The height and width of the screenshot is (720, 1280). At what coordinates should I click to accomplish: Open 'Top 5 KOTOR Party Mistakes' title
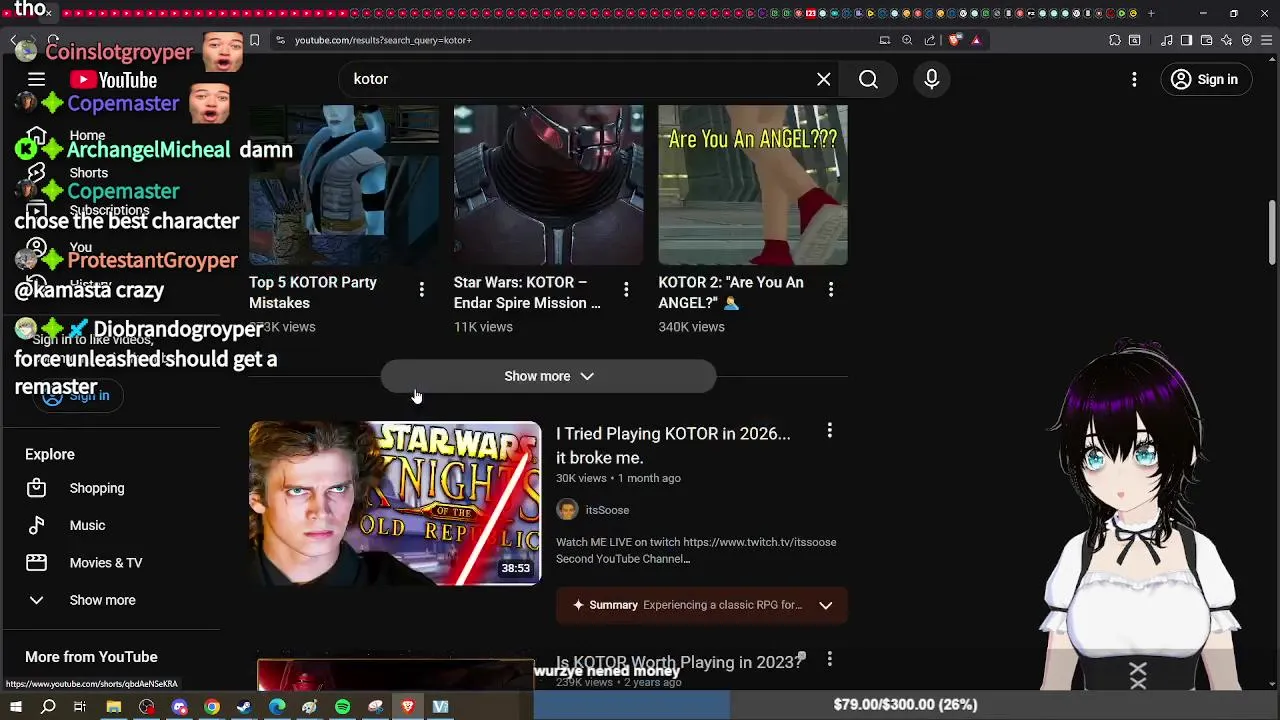[x=313, y=292]
